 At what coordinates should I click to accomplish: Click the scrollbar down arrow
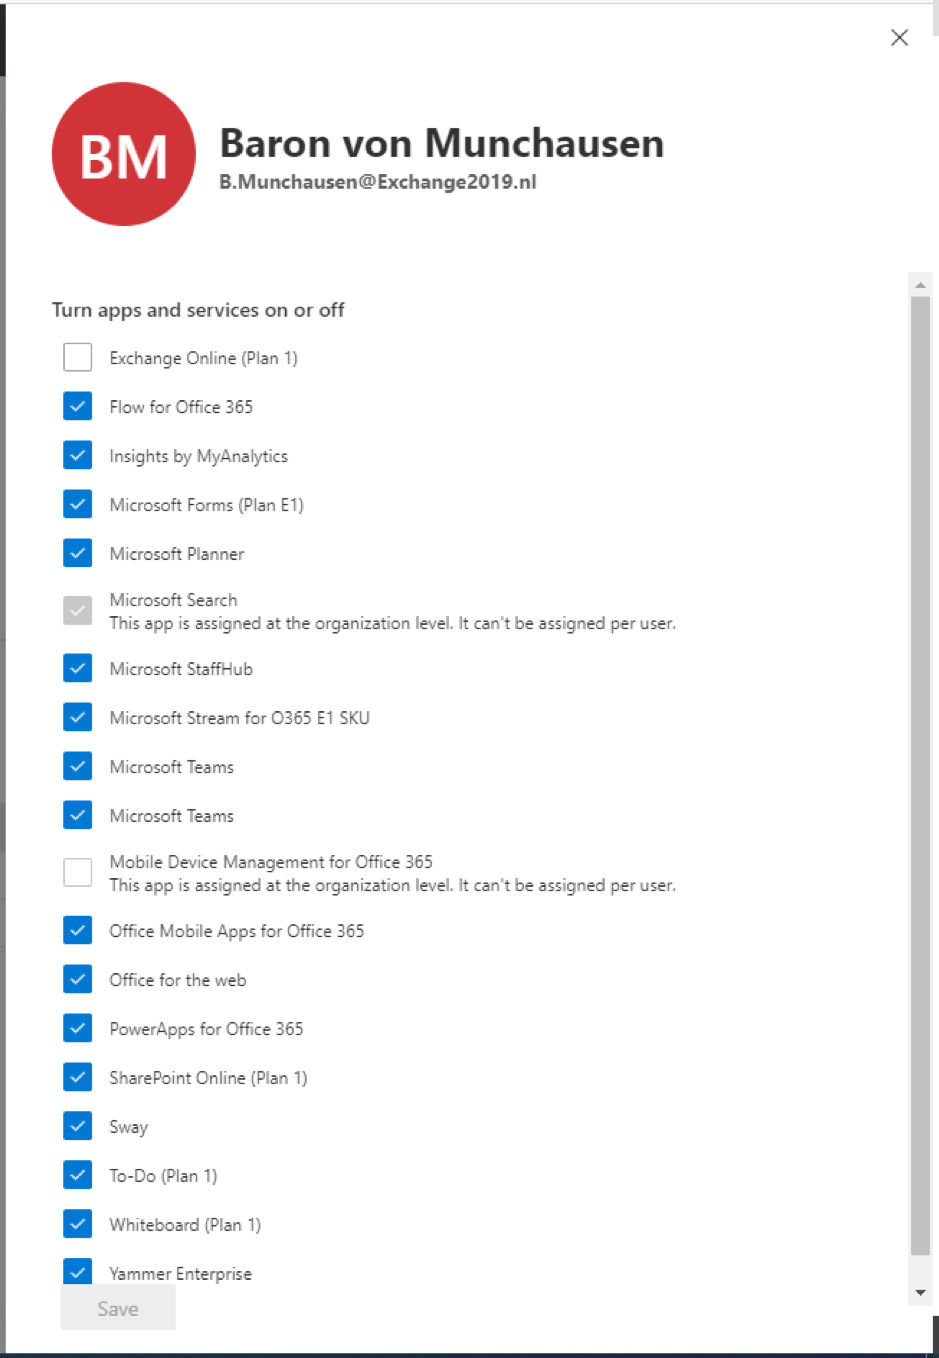920,1291
